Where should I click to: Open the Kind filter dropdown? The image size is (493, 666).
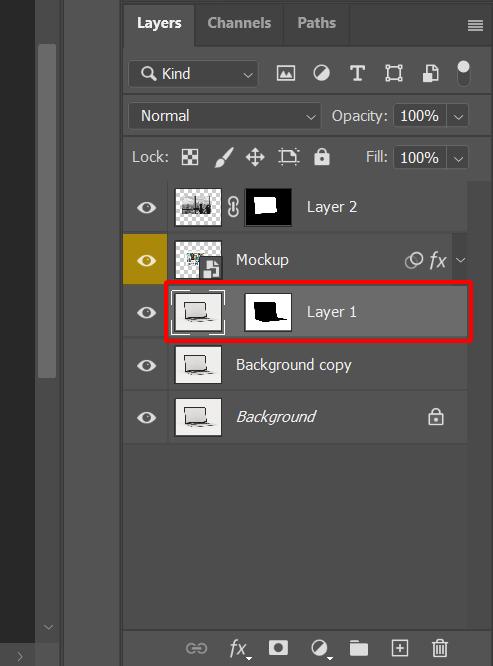coord(193,74)
